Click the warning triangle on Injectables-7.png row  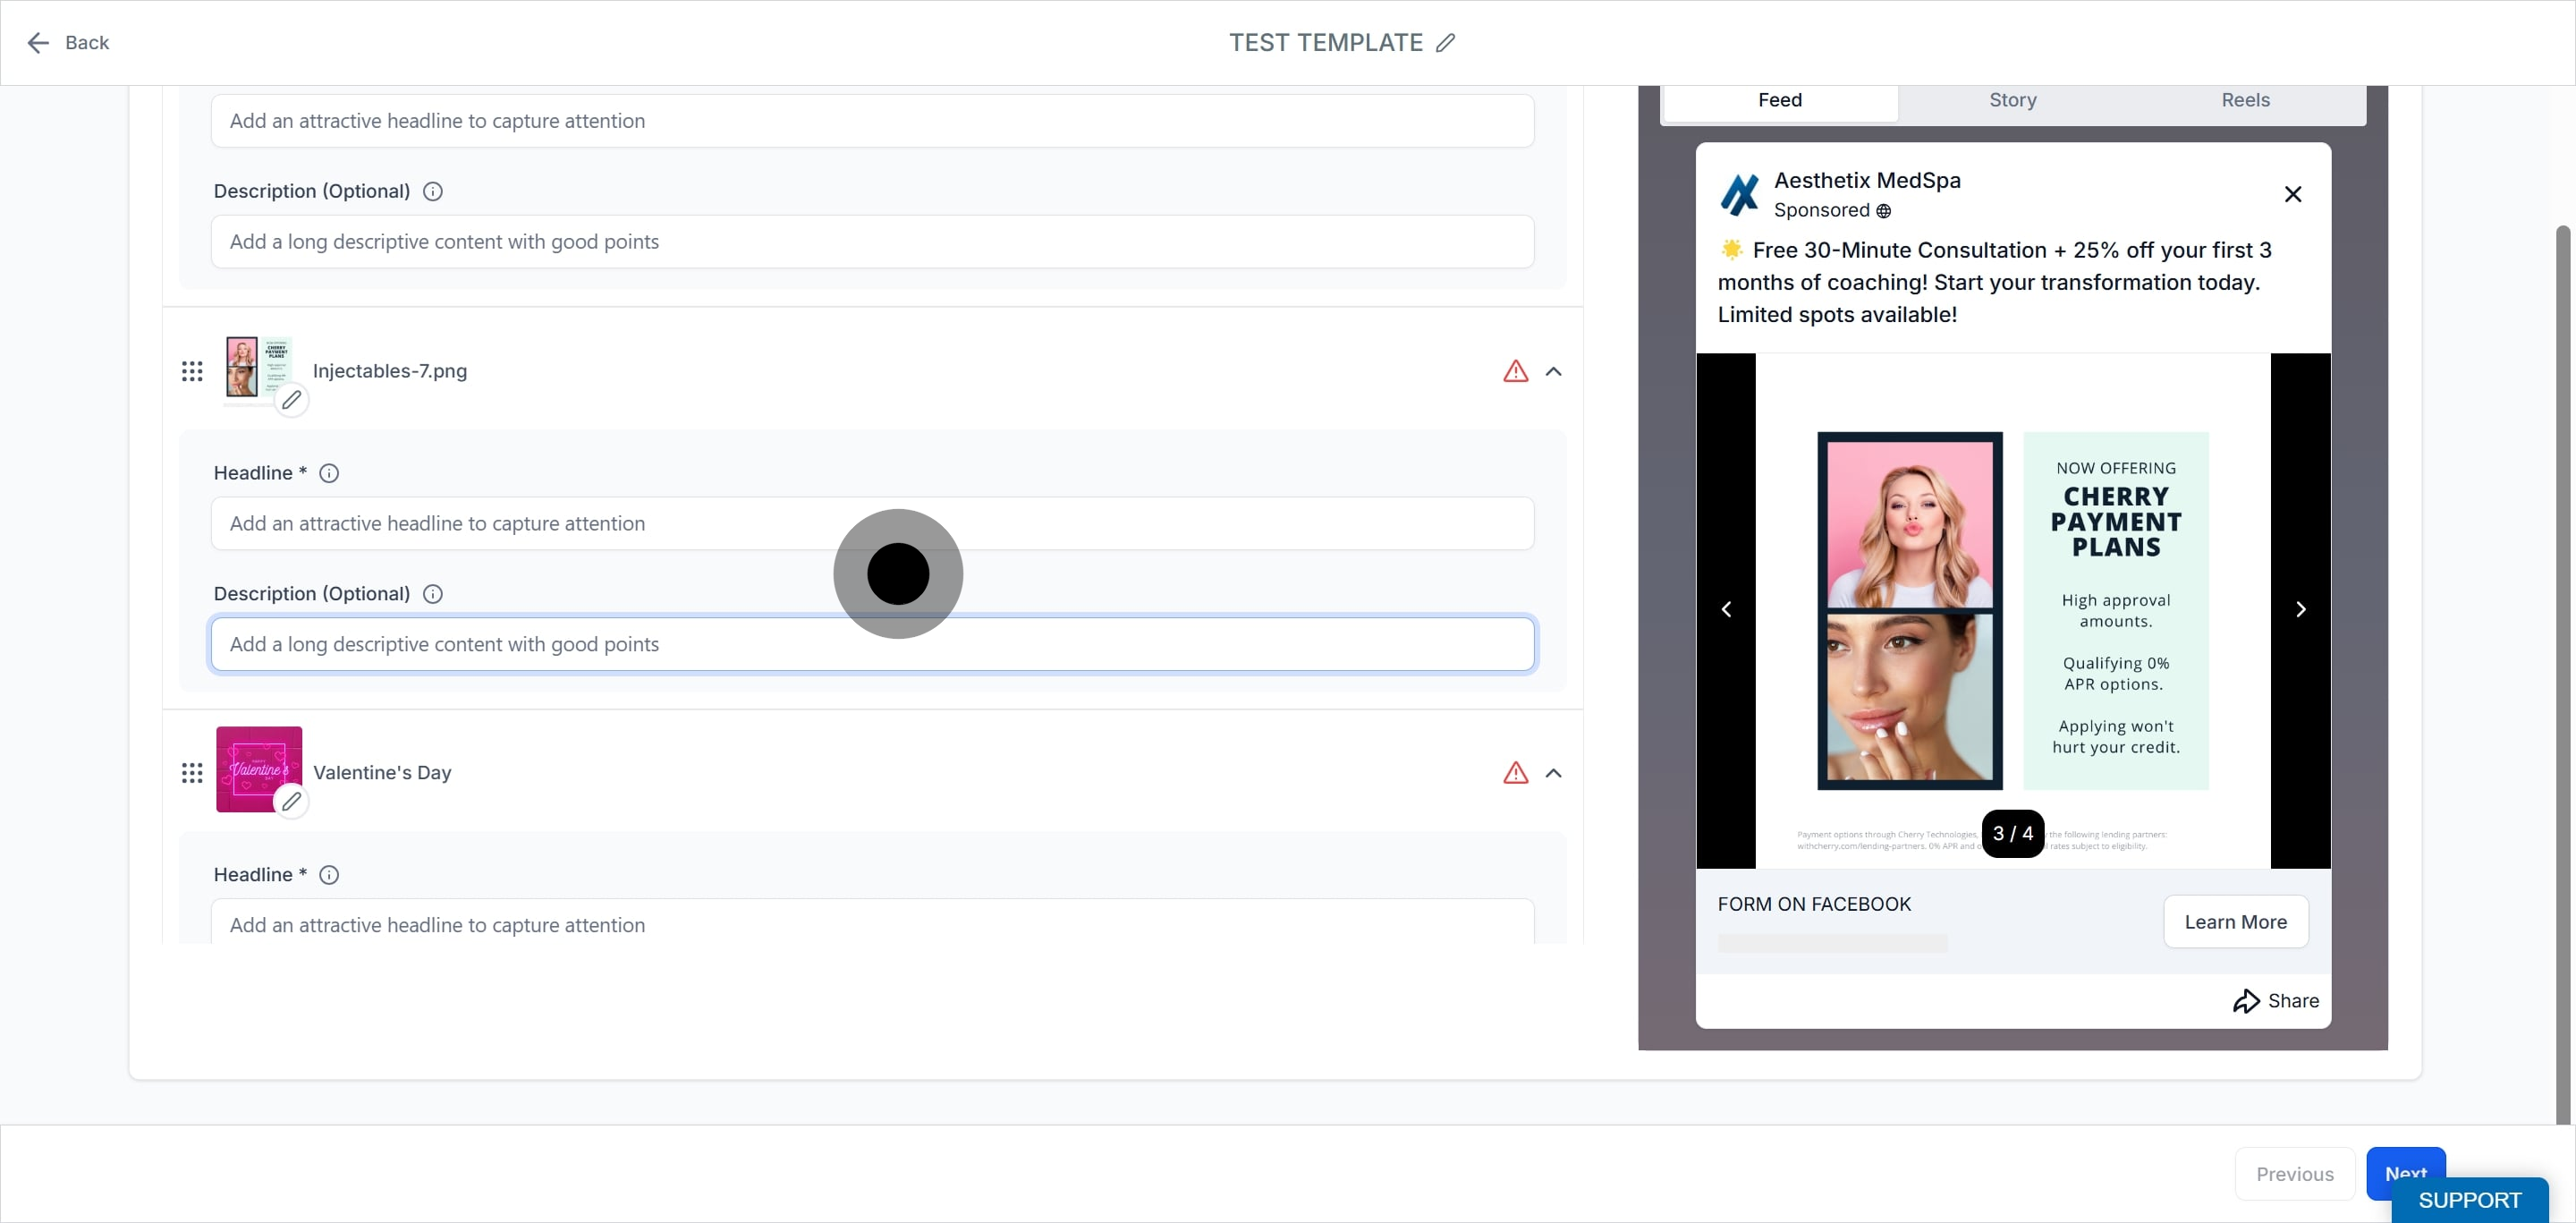[1516, 371]
